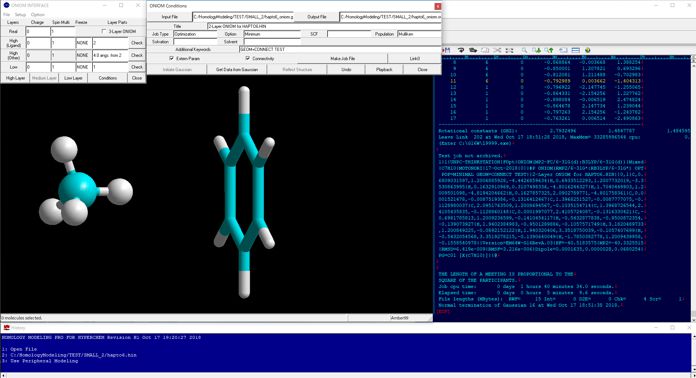The width and height of the screenshot is (696, 378).
Task: Open the Solvent dropdown field
Action: [x=272, y=42]
